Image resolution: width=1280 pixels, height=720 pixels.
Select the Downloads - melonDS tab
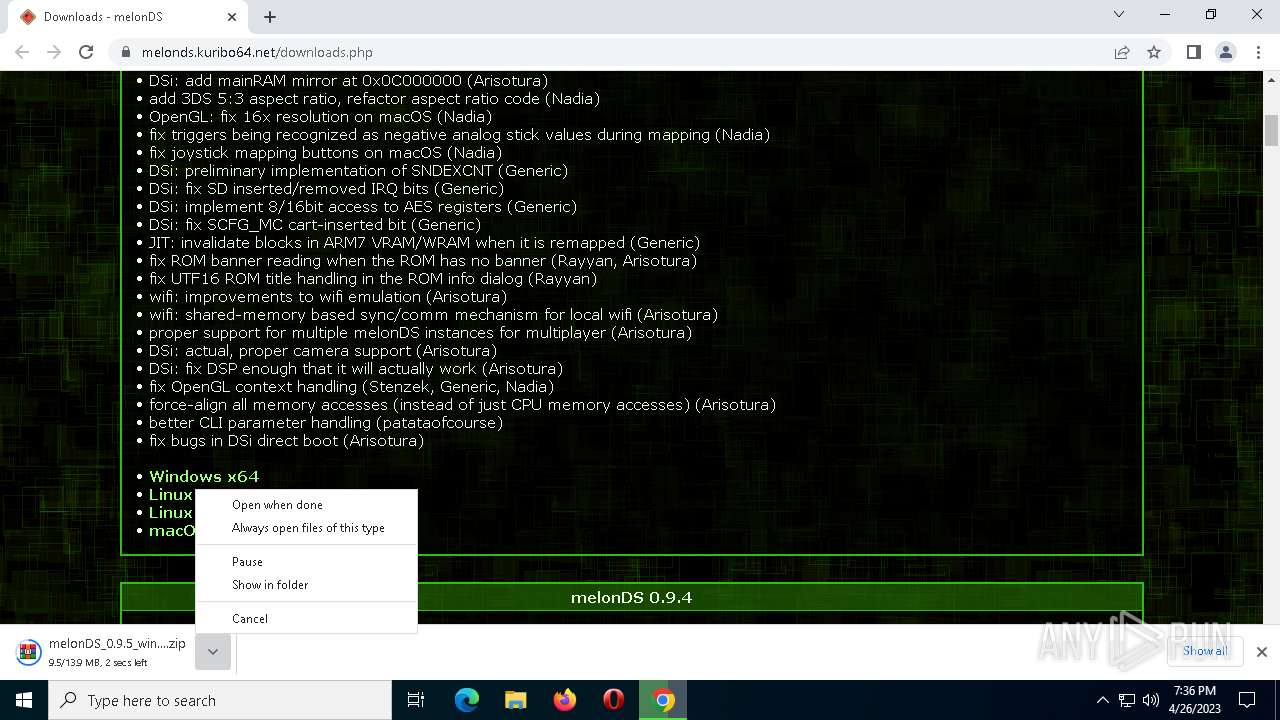[x=126, y=17]
